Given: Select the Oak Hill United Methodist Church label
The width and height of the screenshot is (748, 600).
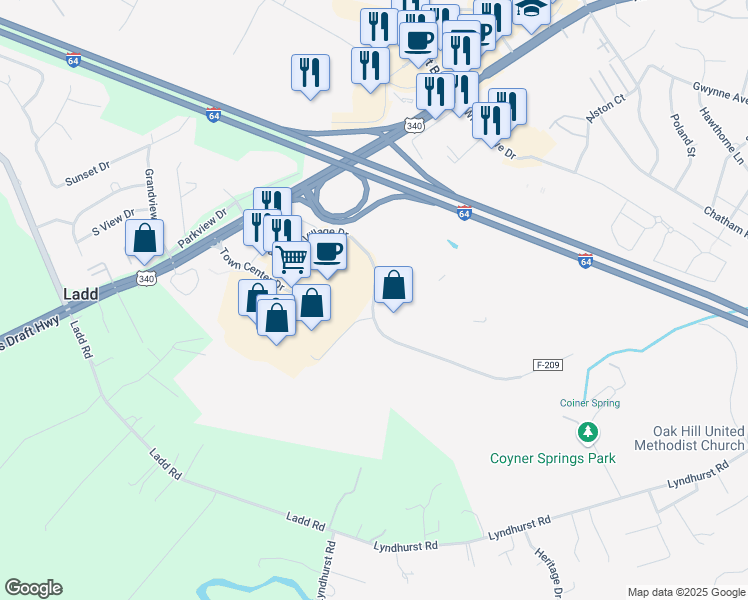Looking at the screenshot, I should [689, 438].
